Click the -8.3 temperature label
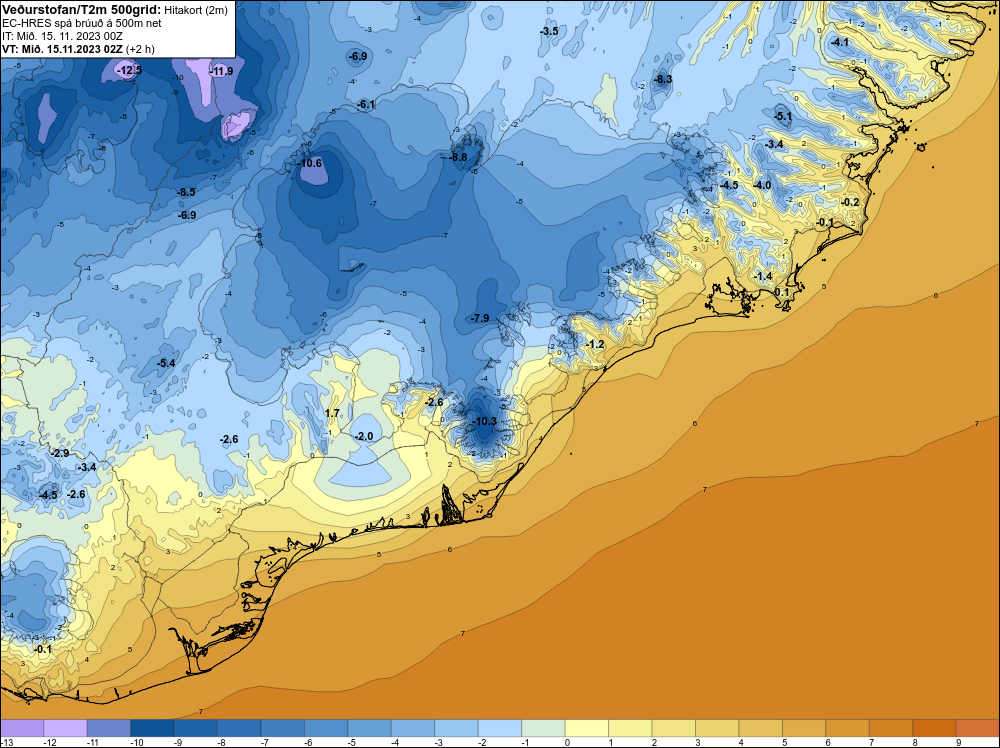Viewport: 1000px width, 748px height. click(x=663, y=79)
